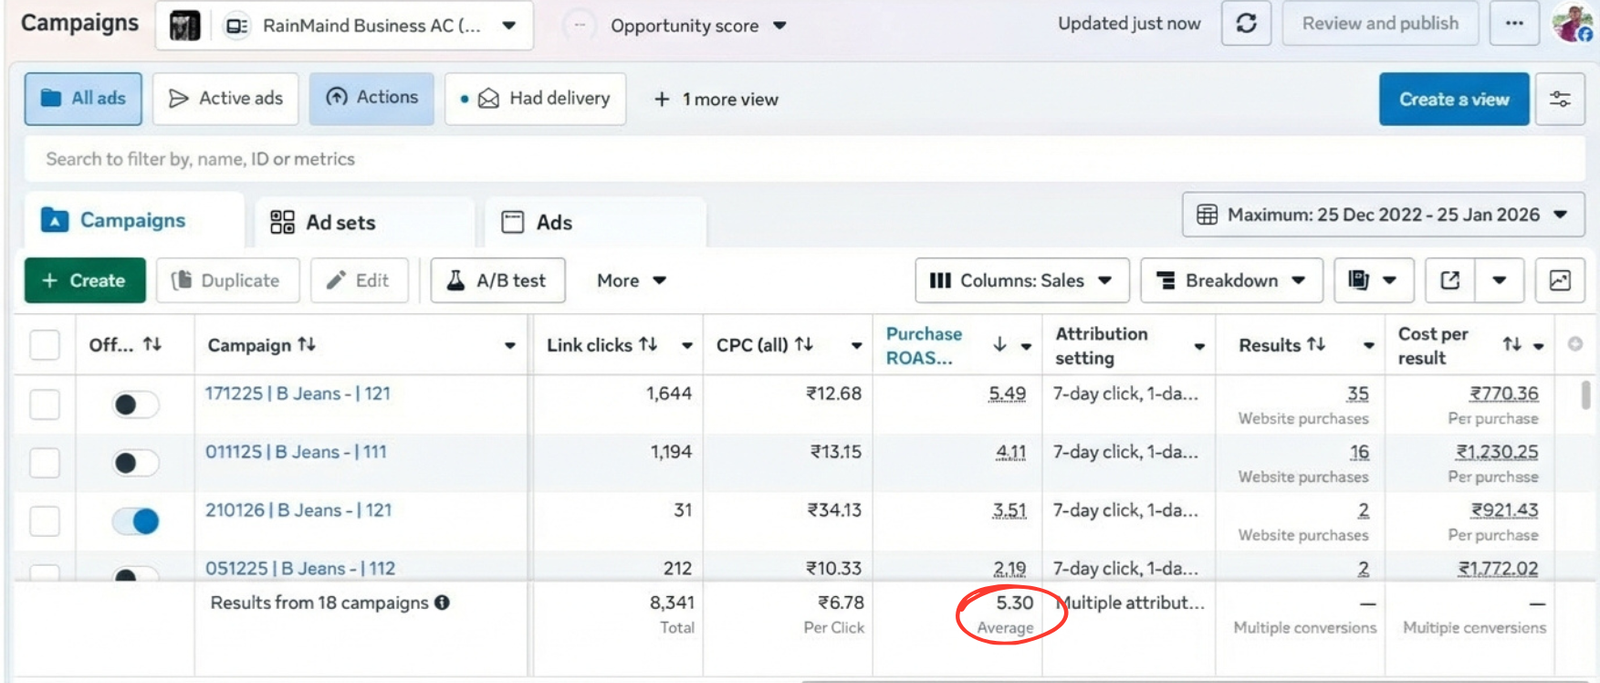Turn off the 210126 | B Jeans campaign toggle
1600x683 pixels.
click(x=135, y=521)
